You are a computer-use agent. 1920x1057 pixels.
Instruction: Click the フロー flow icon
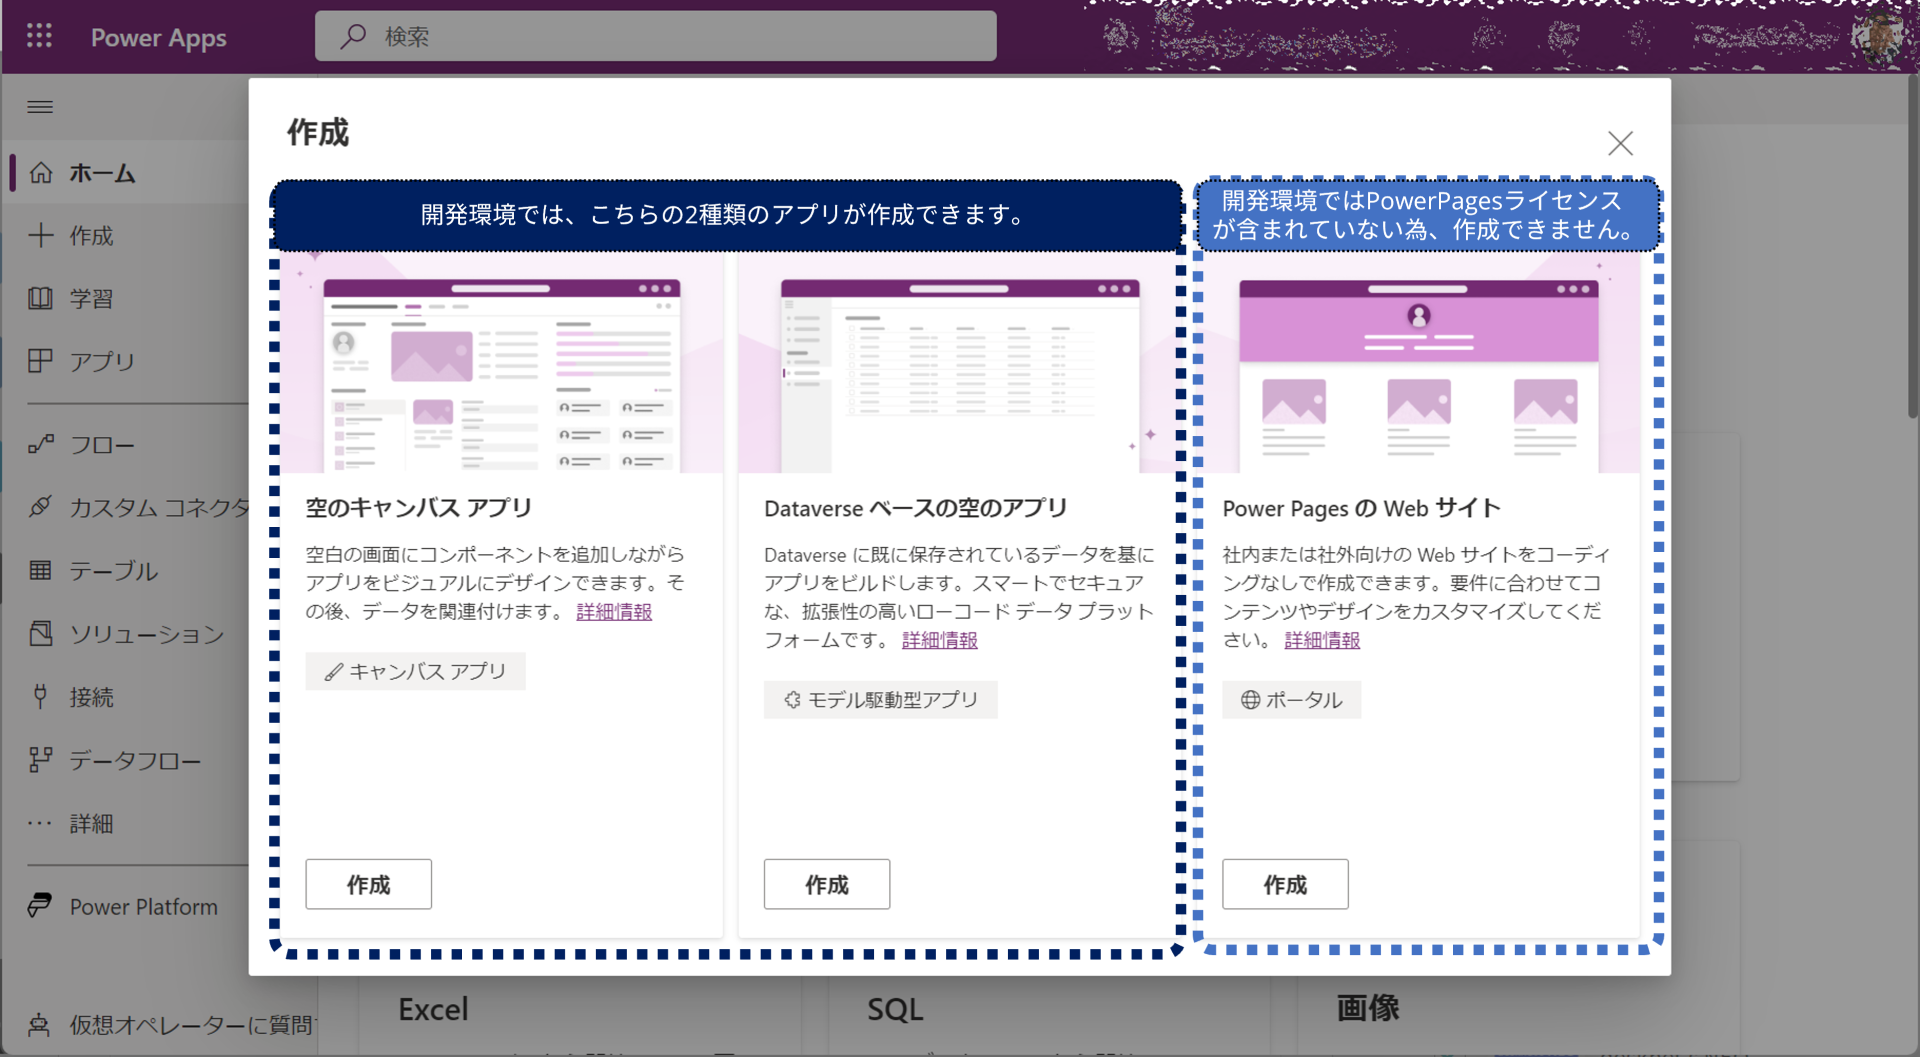pyautogui.click(x=41, y=444)
